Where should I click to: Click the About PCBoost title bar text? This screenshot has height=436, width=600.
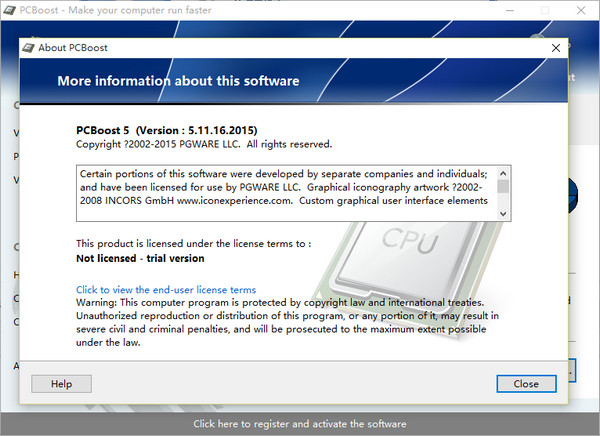(73, 48)
